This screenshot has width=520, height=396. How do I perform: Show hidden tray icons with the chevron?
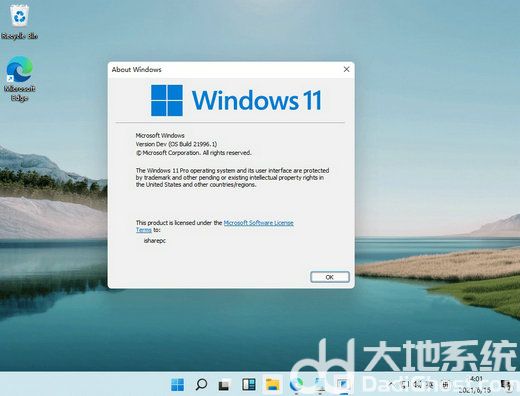click(392, 385)
